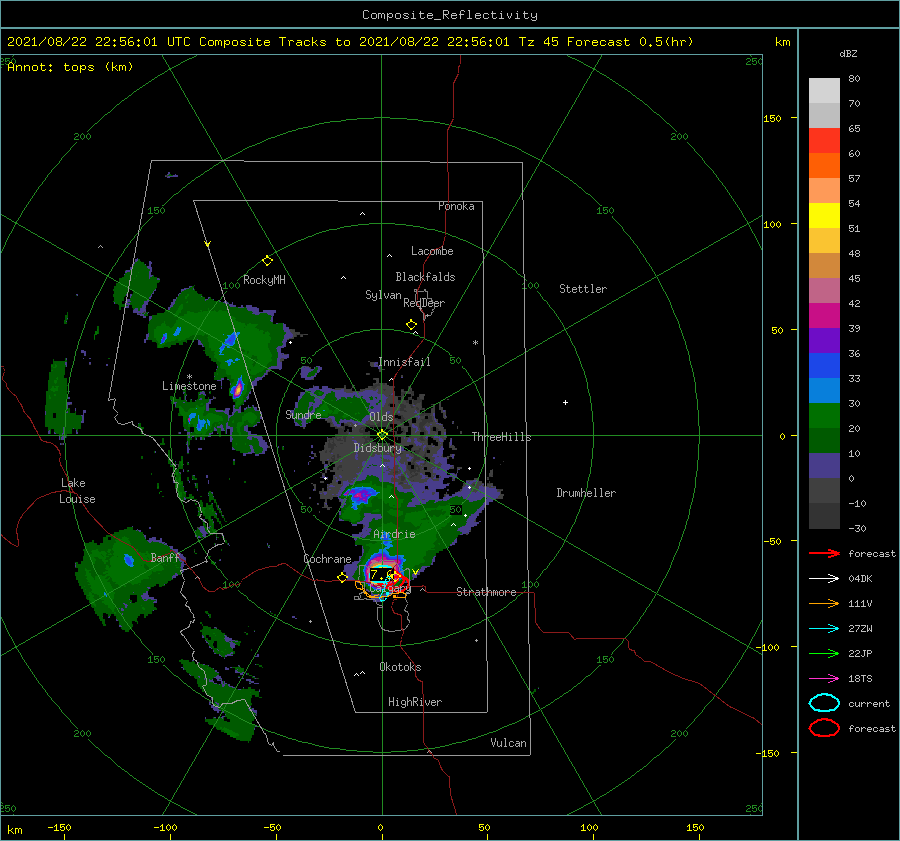Click the Strathmore town label
Screen dimensions: 900x841
coord(486,592)
